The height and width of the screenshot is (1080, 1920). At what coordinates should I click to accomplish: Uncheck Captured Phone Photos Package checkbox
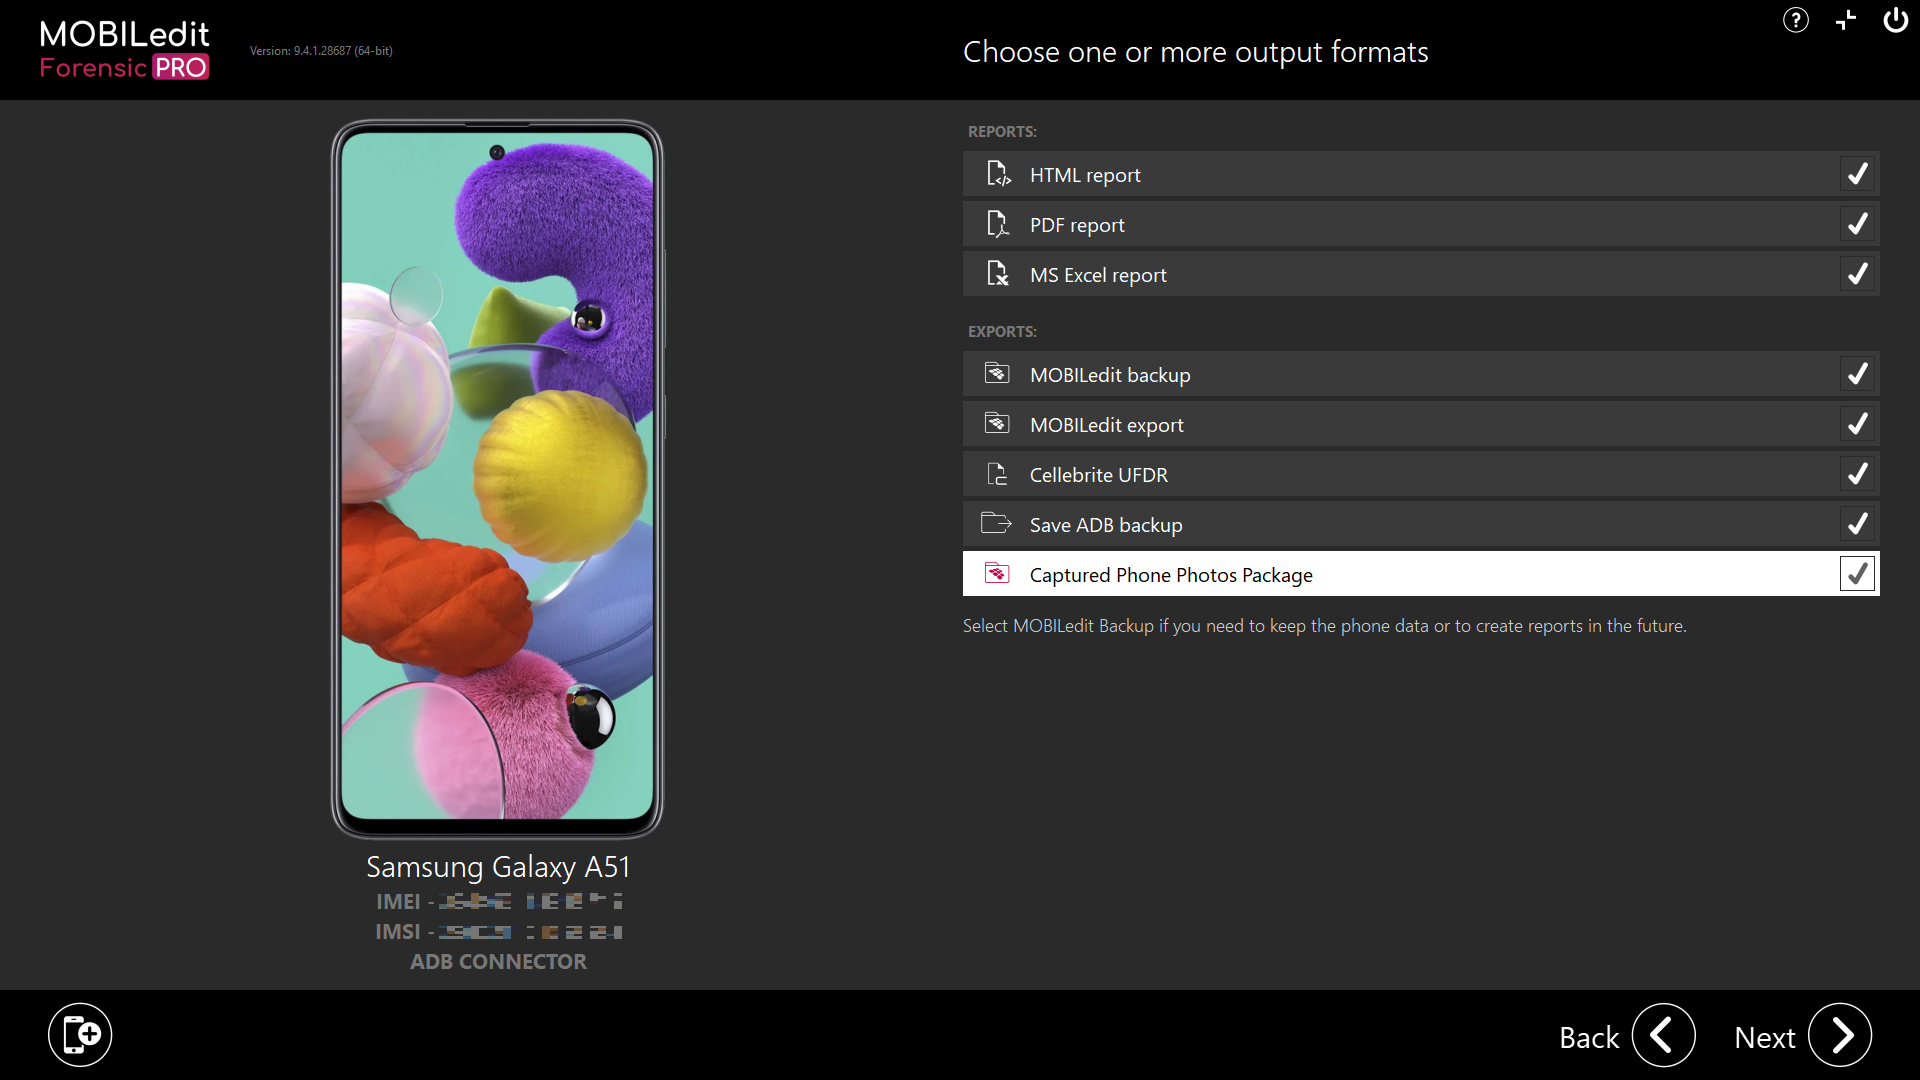click(1857, 574)
